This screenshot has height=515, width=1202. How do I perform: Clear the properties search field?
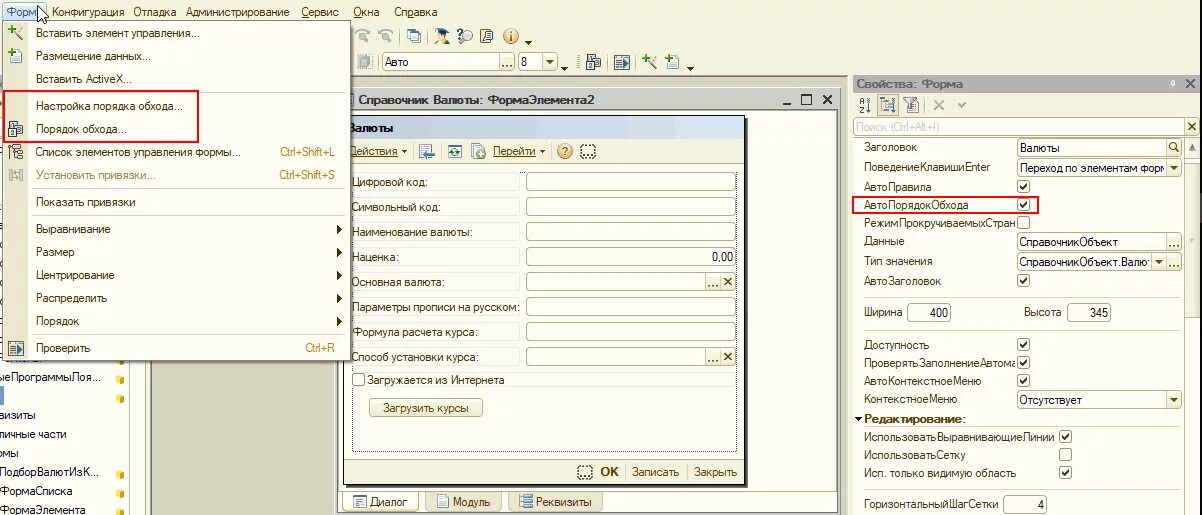tap(1190, 127)
